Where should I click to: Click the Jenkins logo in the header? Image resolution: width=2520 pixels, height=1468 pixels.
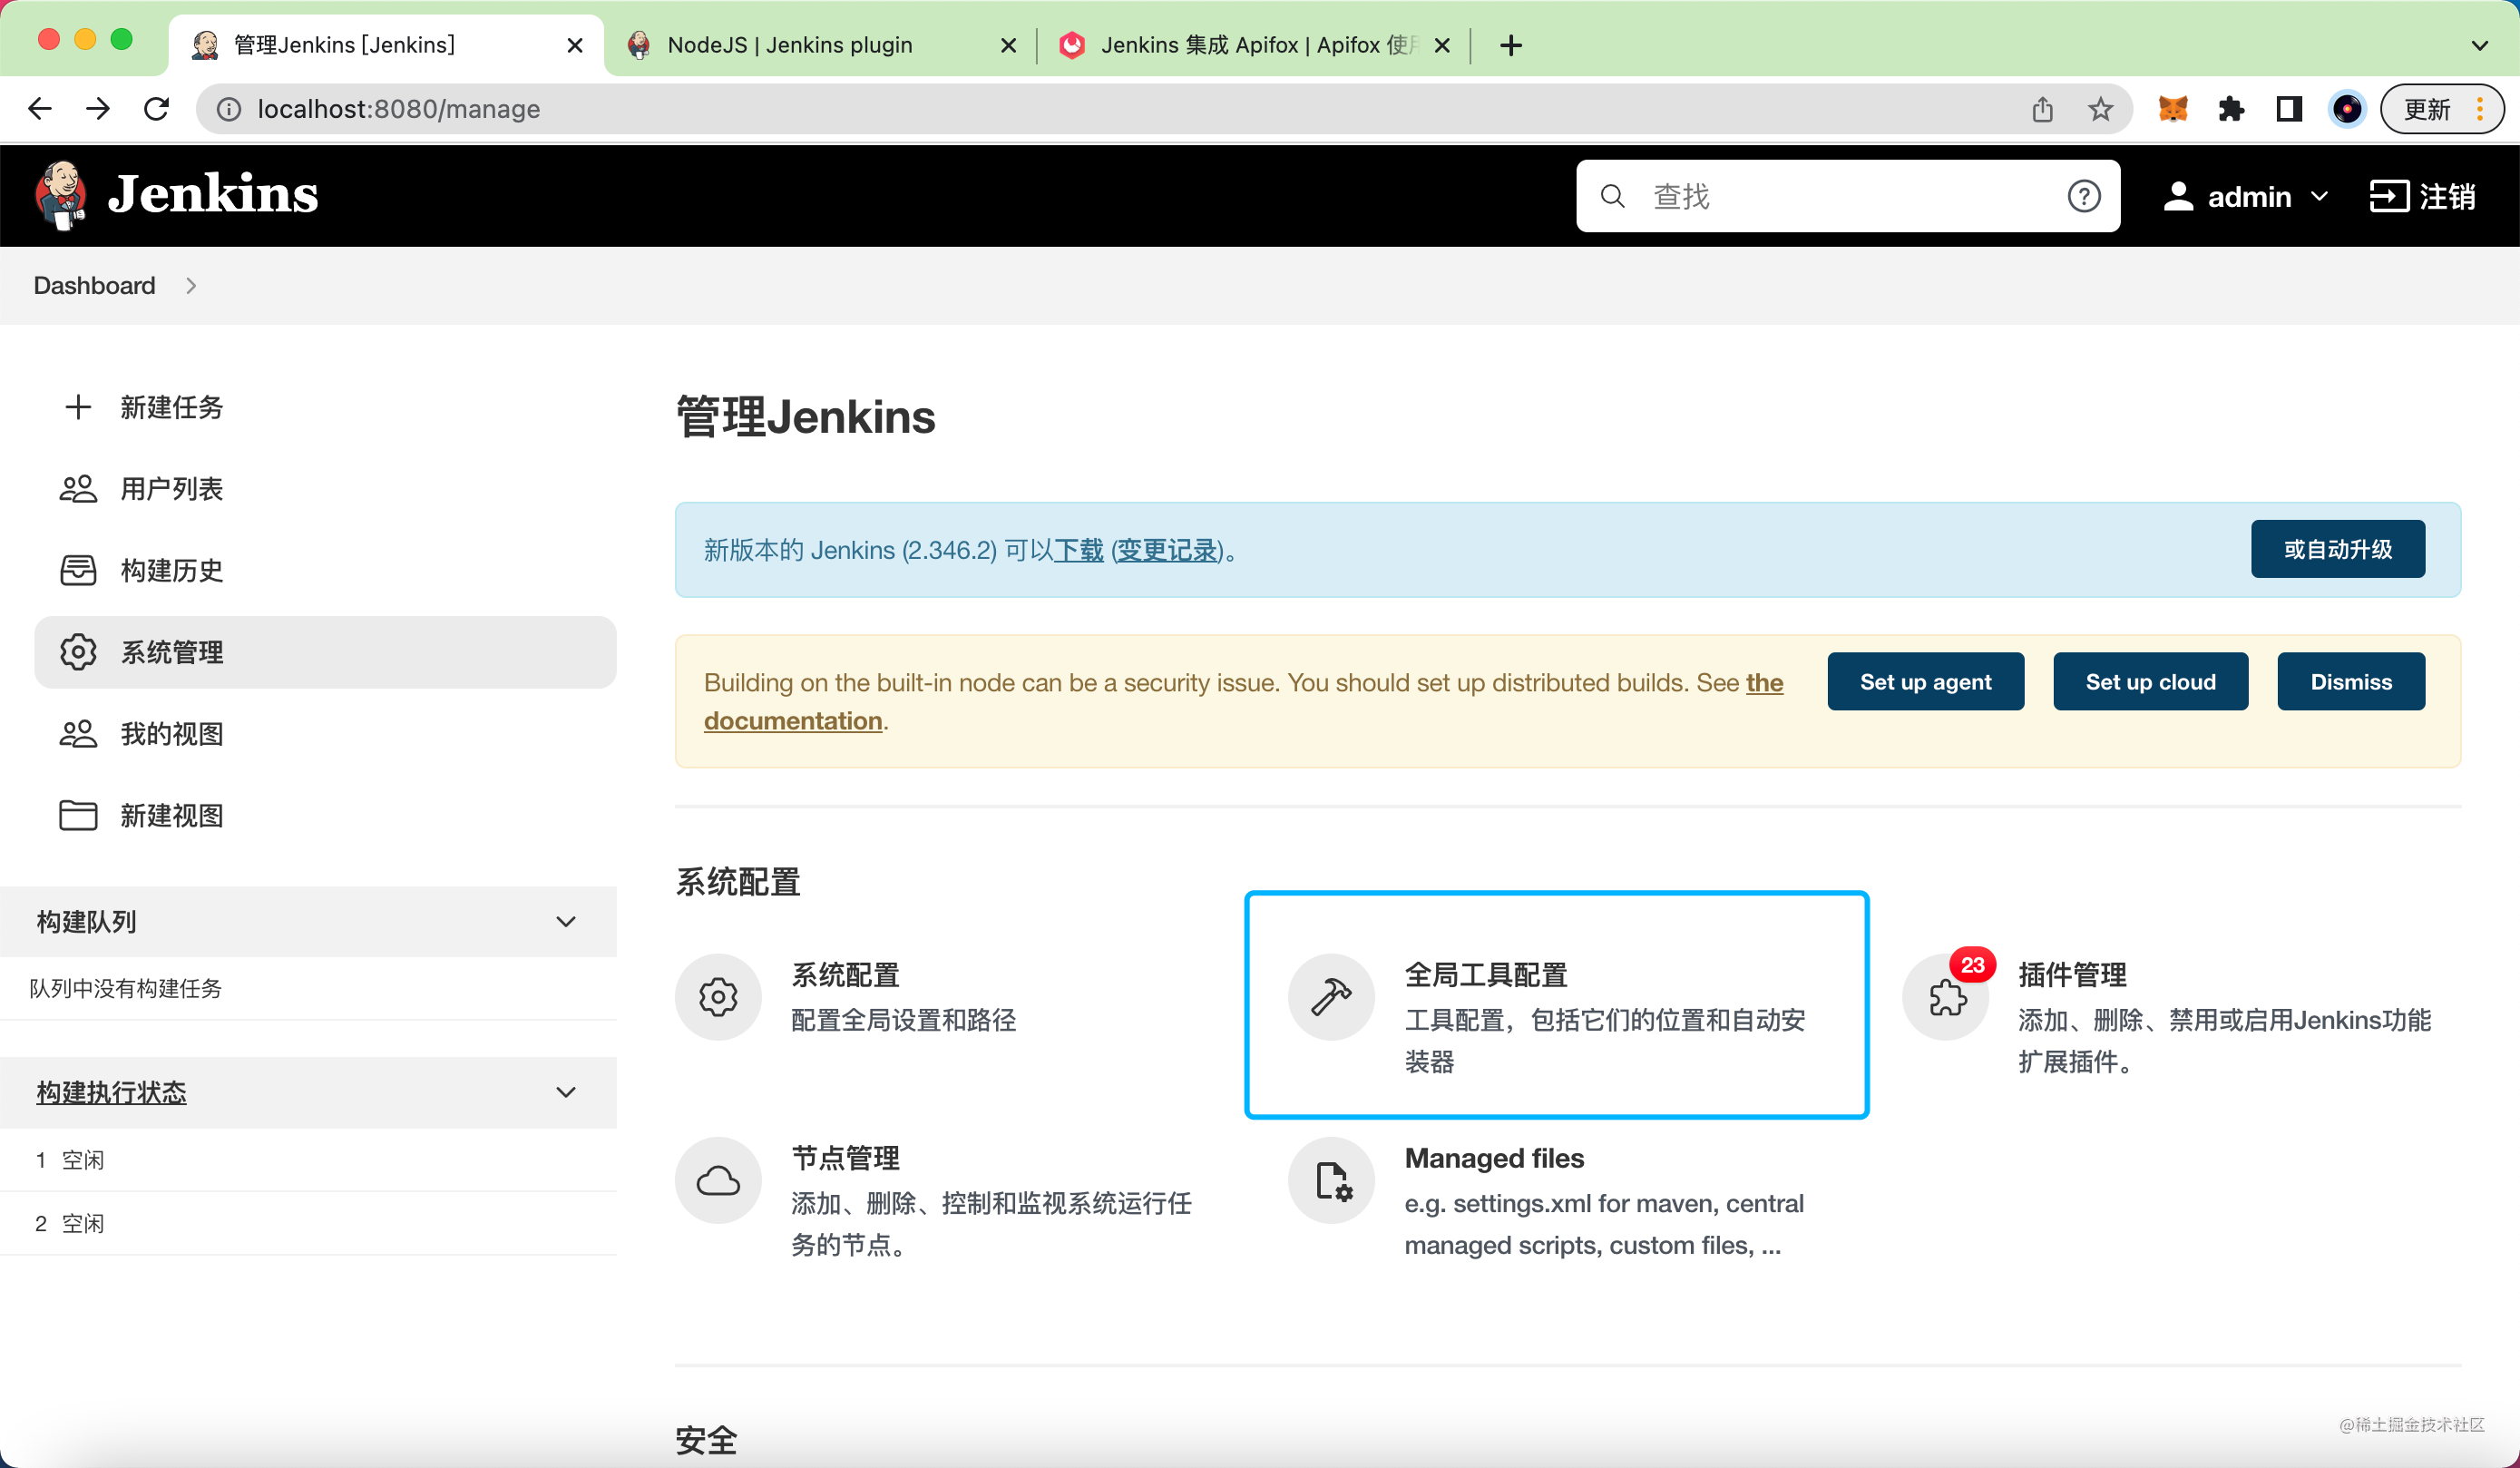pyautogui.click(x=62, y=194)
